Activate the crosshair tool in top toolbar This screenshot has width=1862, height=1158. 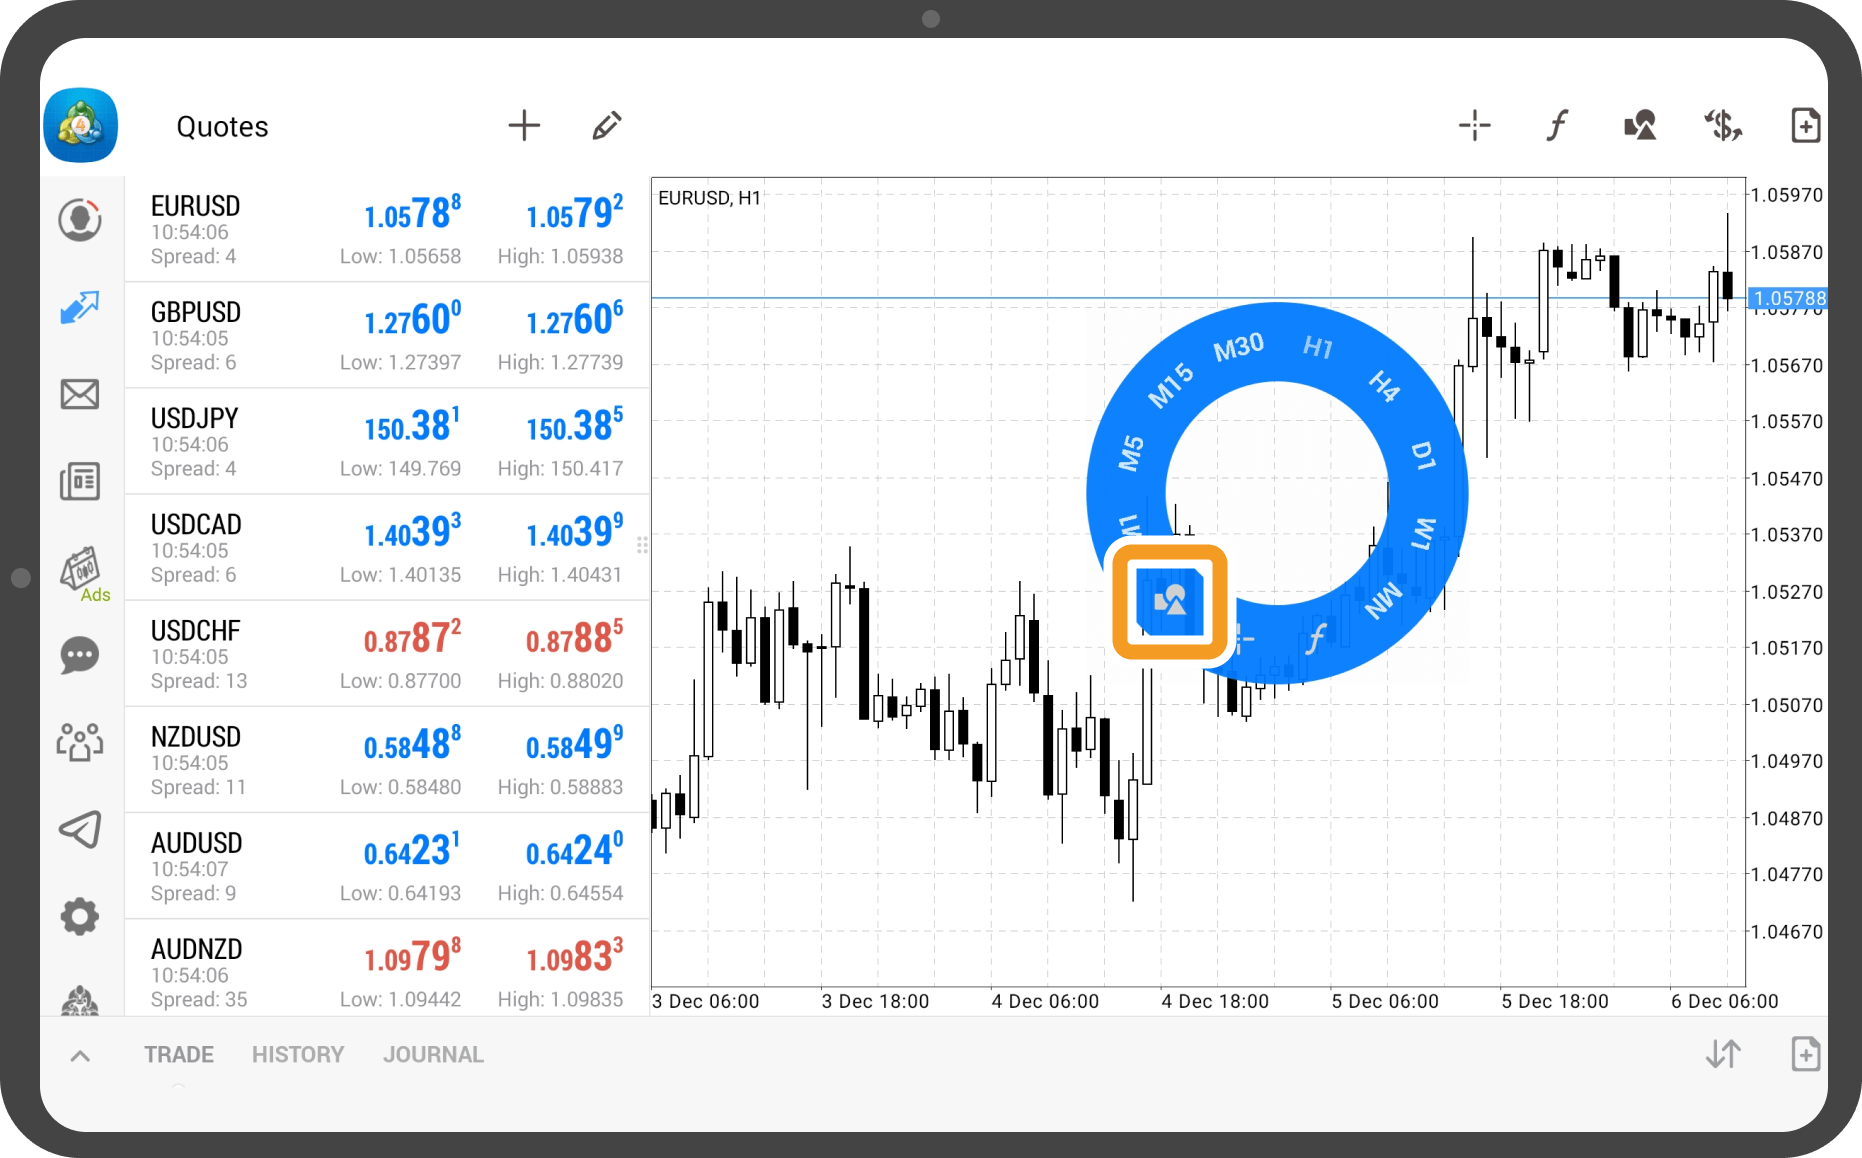coord(1474,126)
